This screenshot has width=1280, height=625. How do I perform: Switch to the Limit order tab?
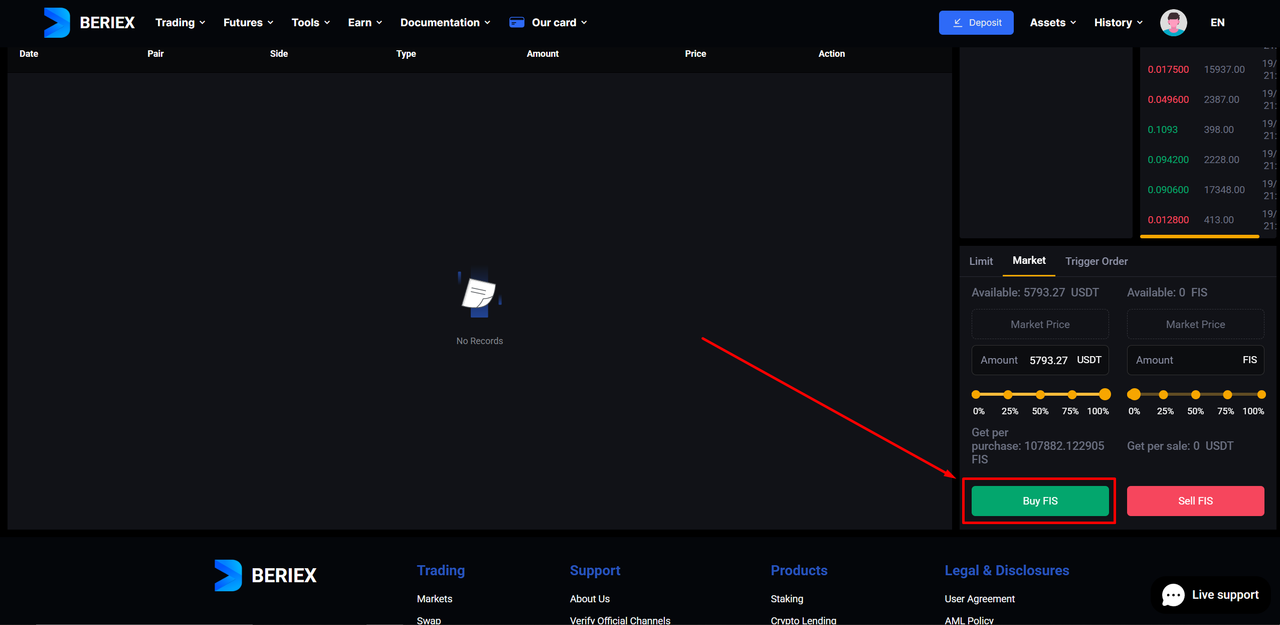[x=981, y=261]
